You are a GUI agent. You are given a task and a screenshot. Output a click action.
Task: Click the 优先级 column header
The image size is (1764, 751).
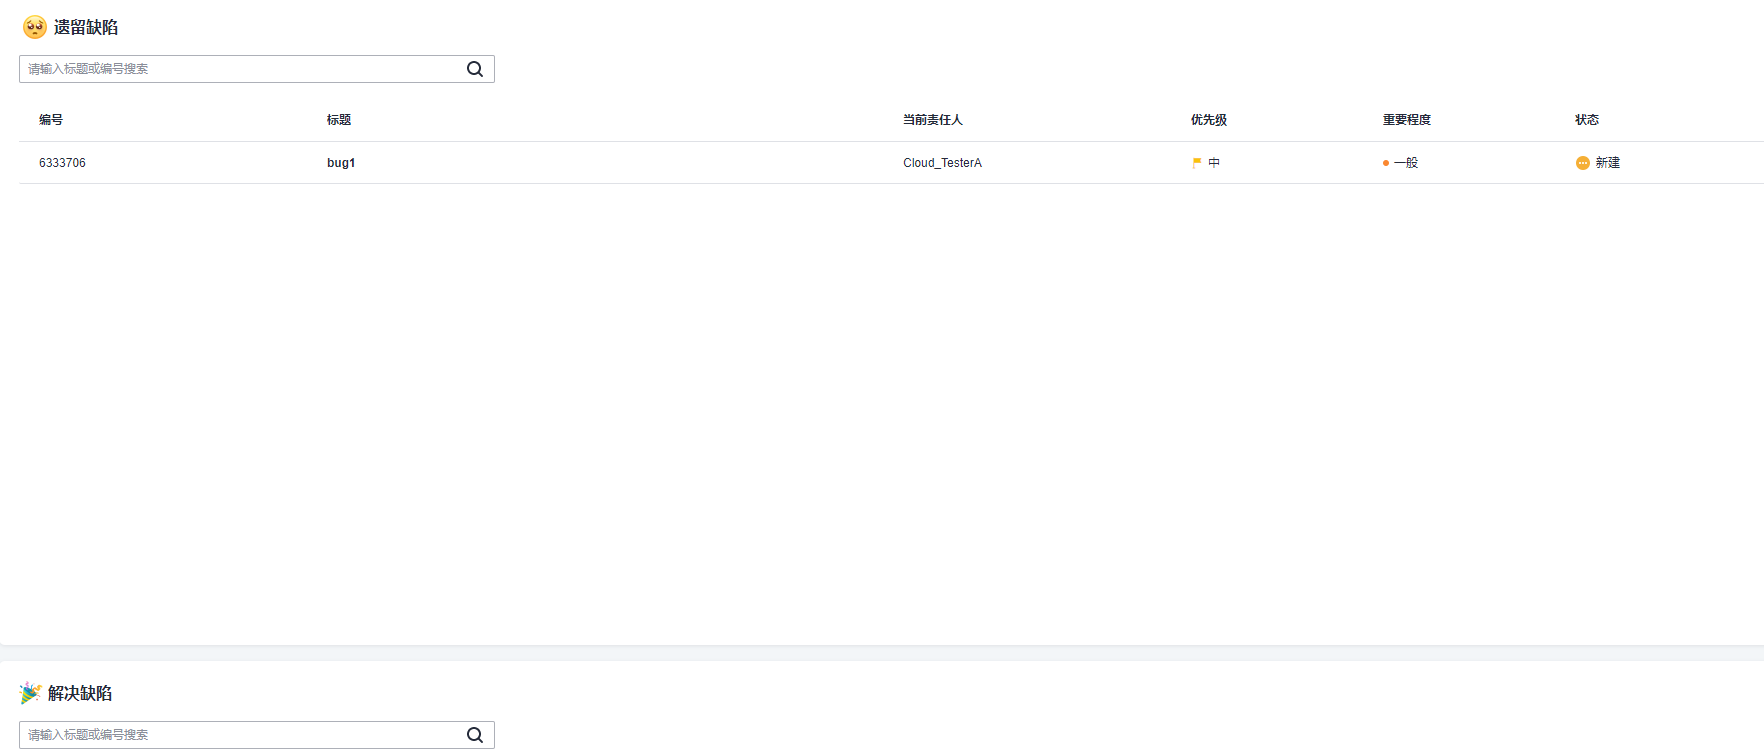(1209, 120)
